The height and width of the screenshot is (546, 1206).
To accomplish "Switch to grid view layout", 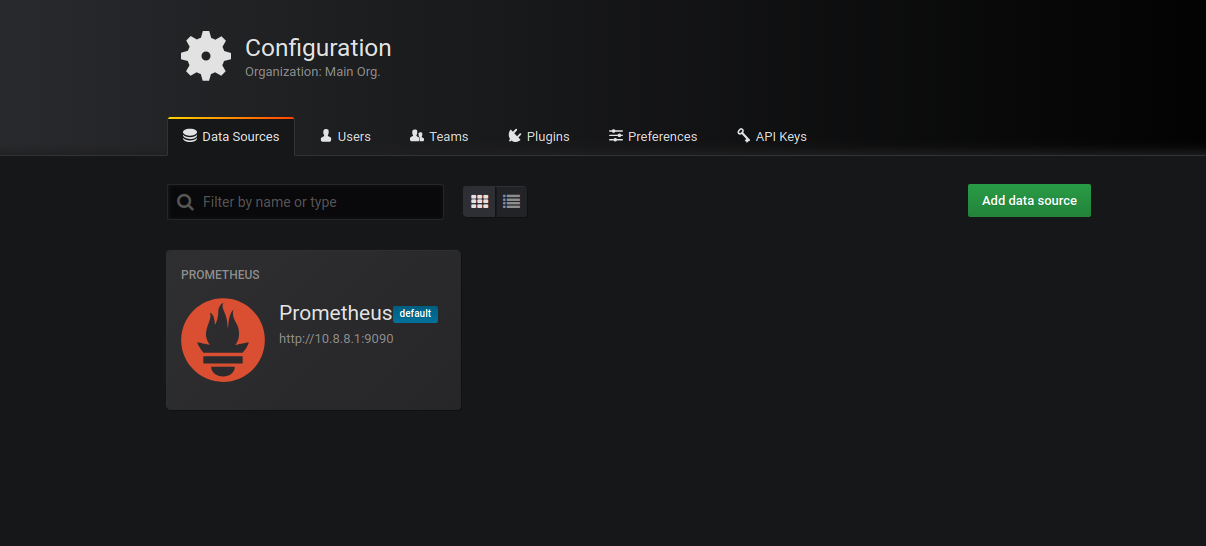I will coord(479,201).
